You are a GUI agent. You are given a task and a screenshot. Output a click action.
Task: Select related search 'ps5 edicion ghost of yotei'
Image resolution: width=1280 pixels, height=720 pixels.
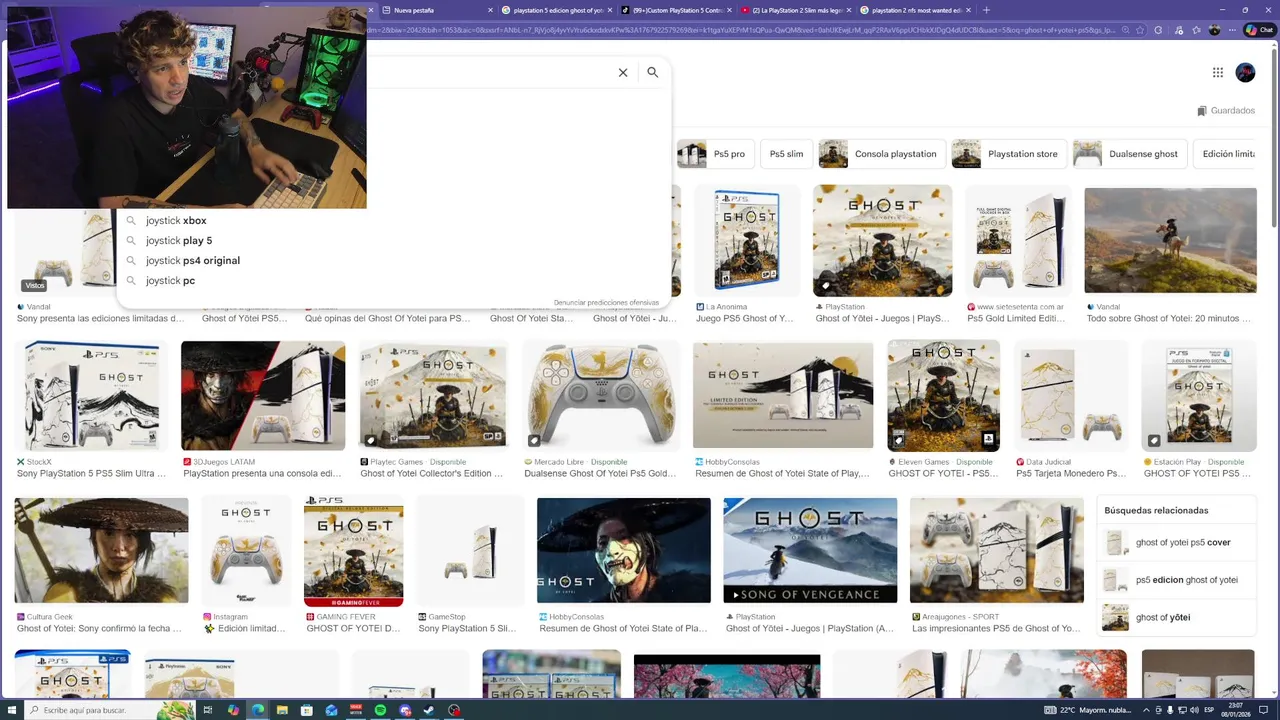tap(1176, 580)
